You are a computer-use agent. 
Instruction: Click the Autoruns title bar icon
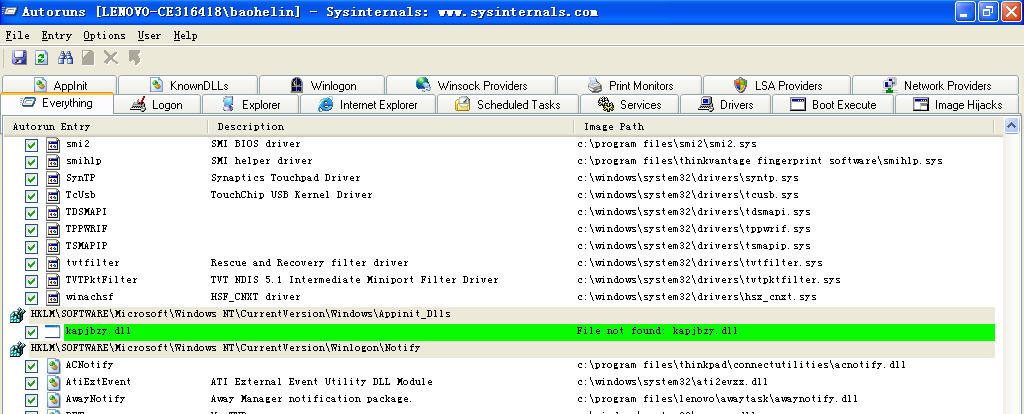click(x=8, y=11)
